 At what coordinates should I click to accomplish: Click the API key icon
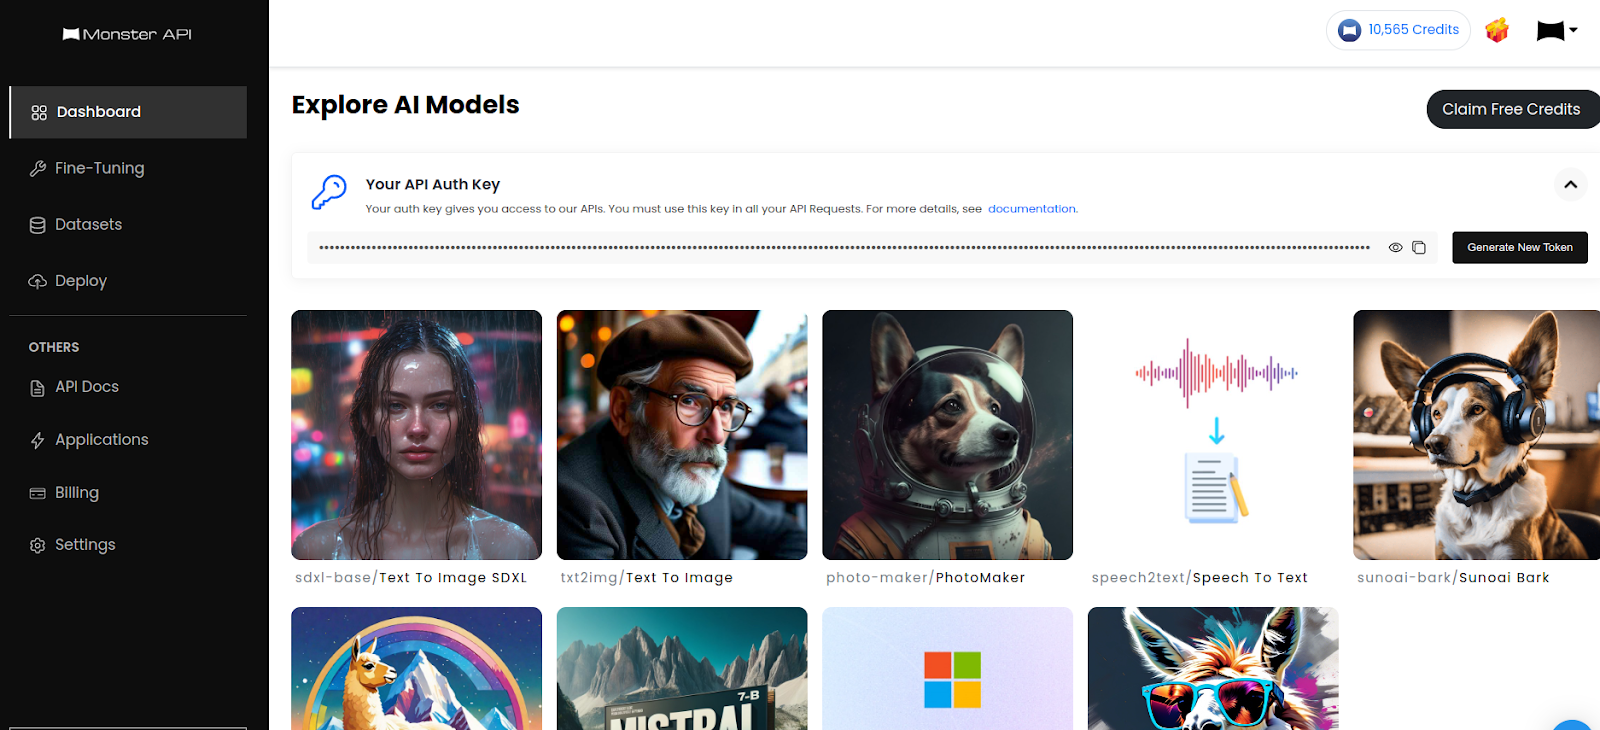[x=329, y=192]
